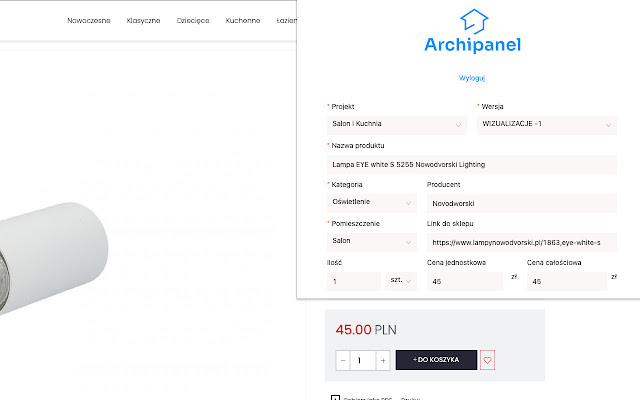Viewport: 640px width, 400px height.
Task: Open the Wersja dropdown showing WIZUALIZACJE - 1
Action: point(547,124)
